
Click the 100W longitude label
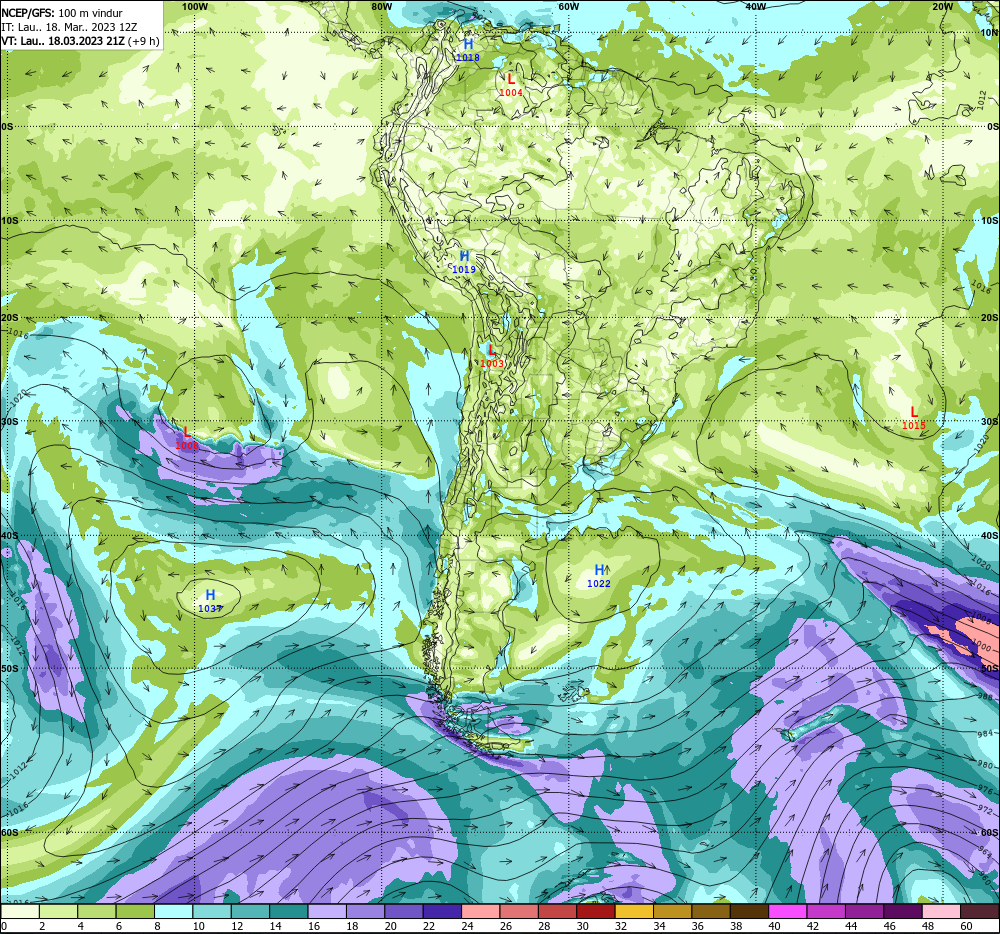[195, 6]
